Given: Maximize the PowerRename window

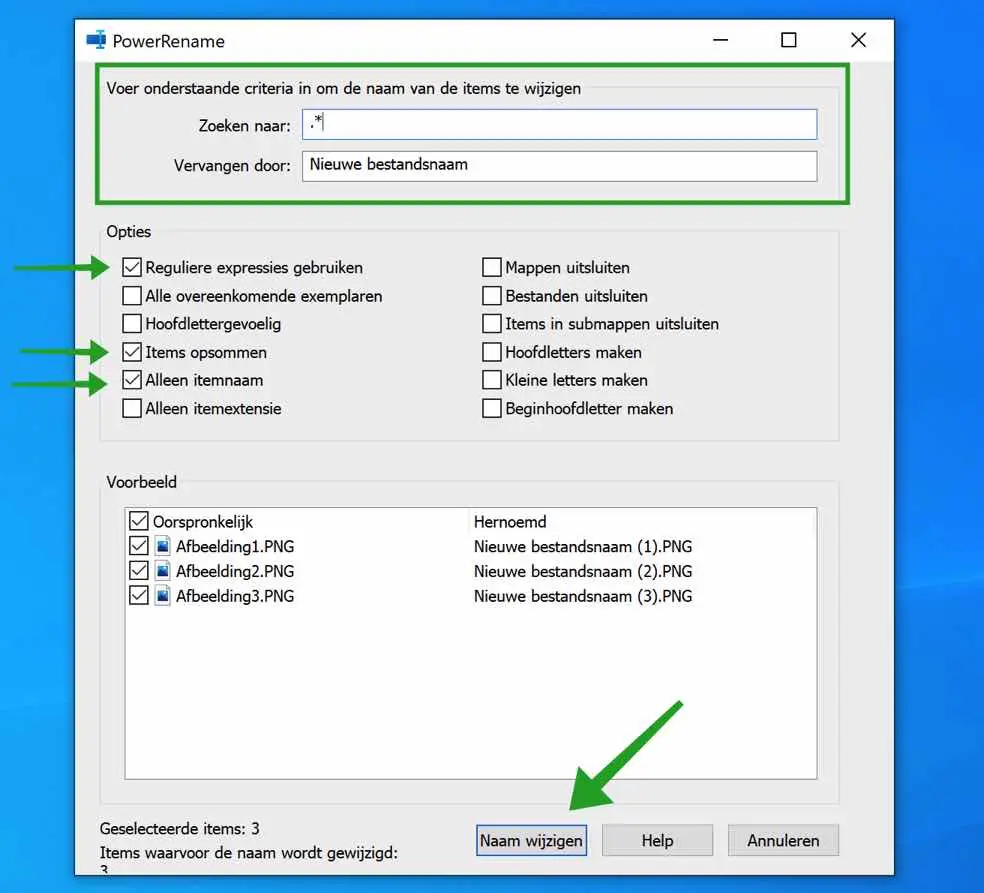Looking at the screenshot, I should pos(789,40).
